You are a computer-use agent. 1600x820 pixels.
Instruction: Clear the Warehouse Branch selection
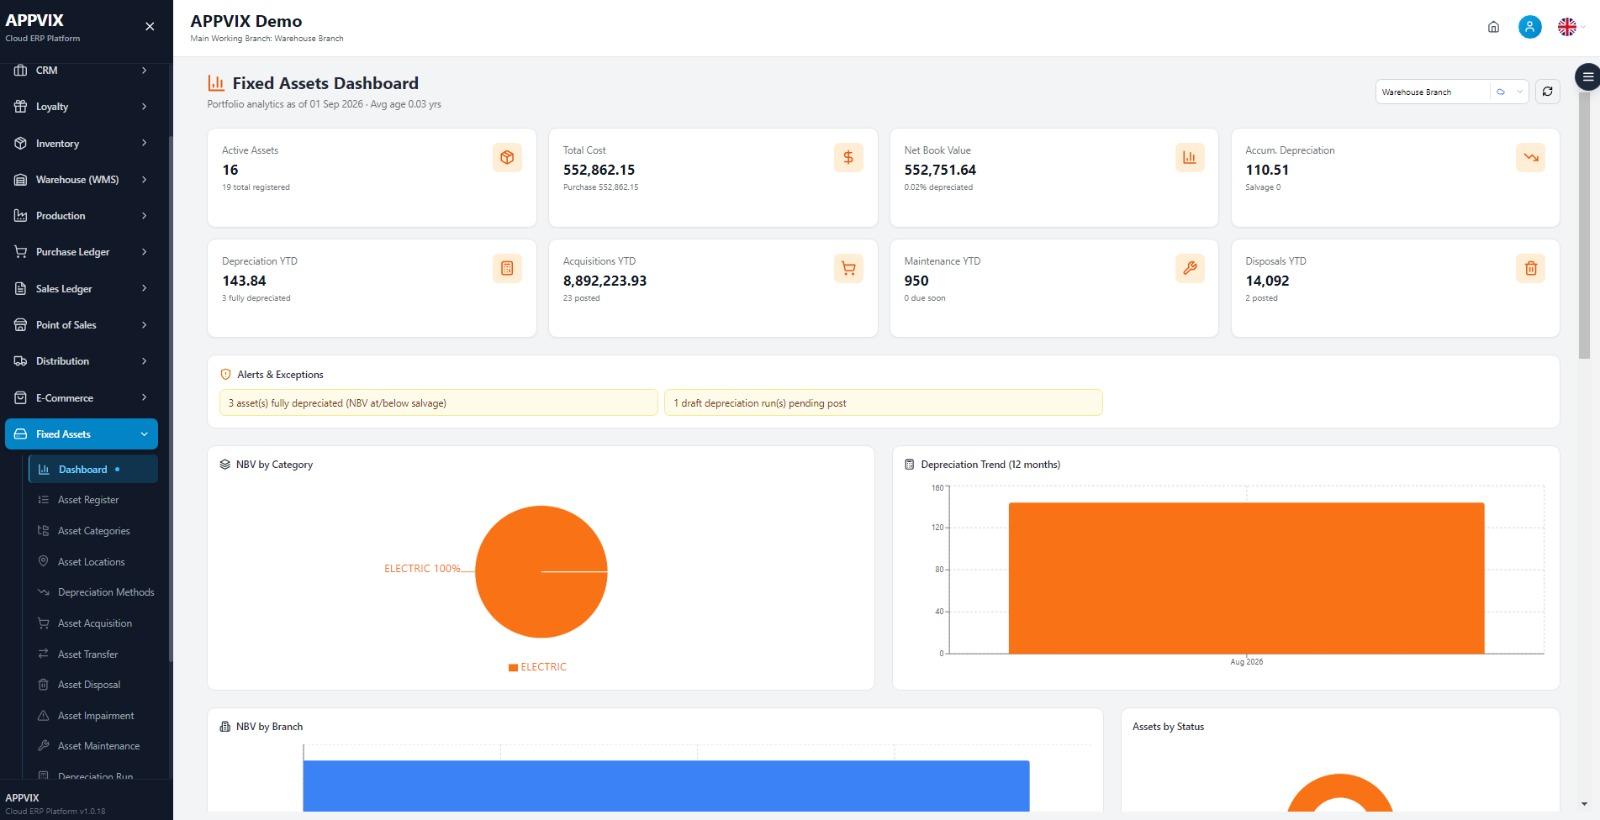tap(1500, 92)
